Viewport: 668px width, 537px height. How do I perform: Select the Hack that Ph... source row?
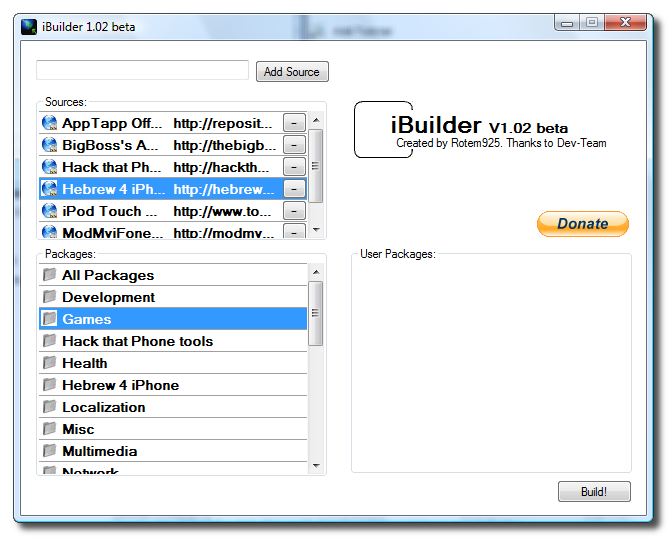coord(173,167)
